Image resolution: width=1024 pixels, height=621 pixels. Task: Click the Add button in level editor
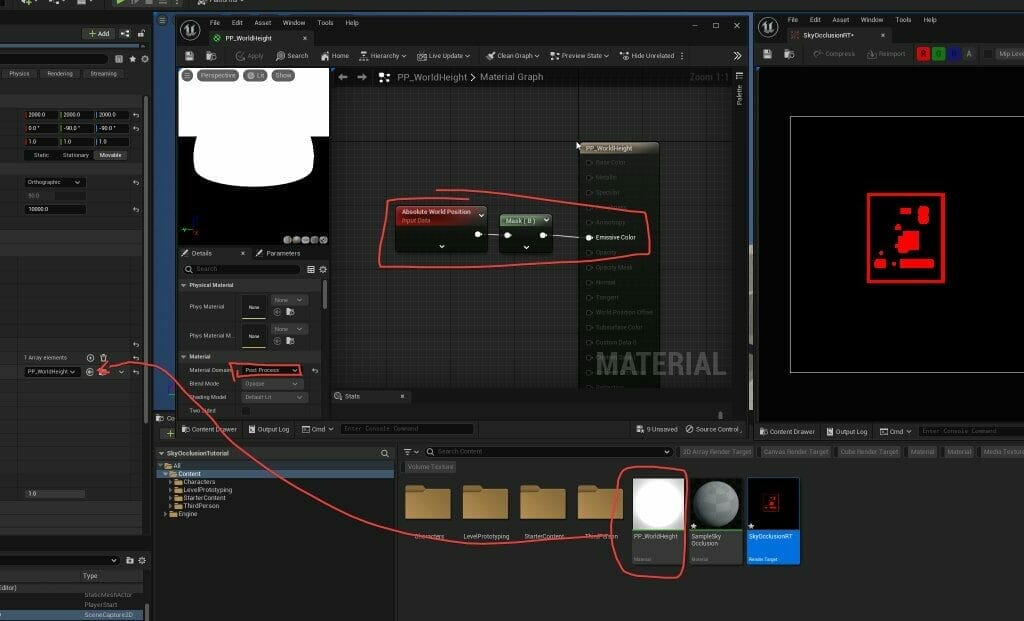coord(97,33)
